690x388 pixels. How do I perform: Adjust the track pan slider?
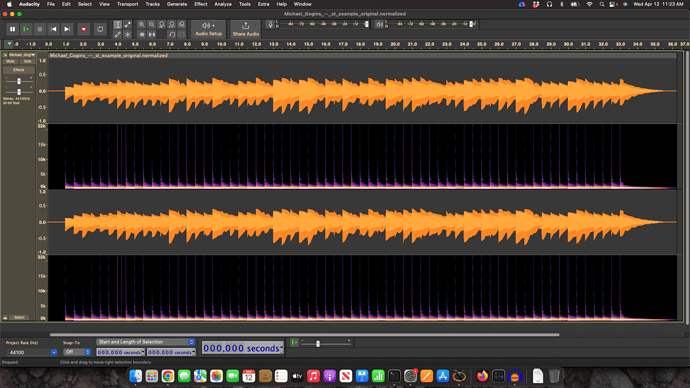[19, 92]
